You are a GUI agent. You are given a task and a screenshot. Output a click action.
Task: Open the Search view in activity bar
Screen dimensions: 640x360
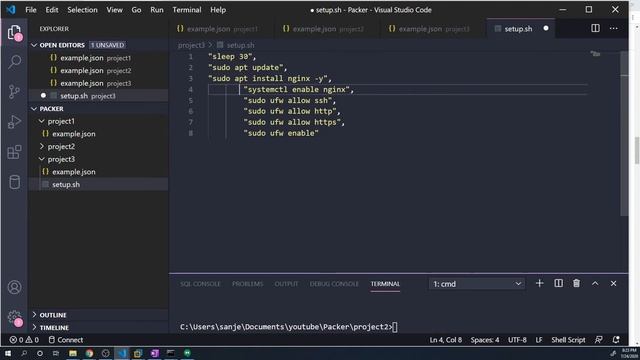(x=15, y=62)
